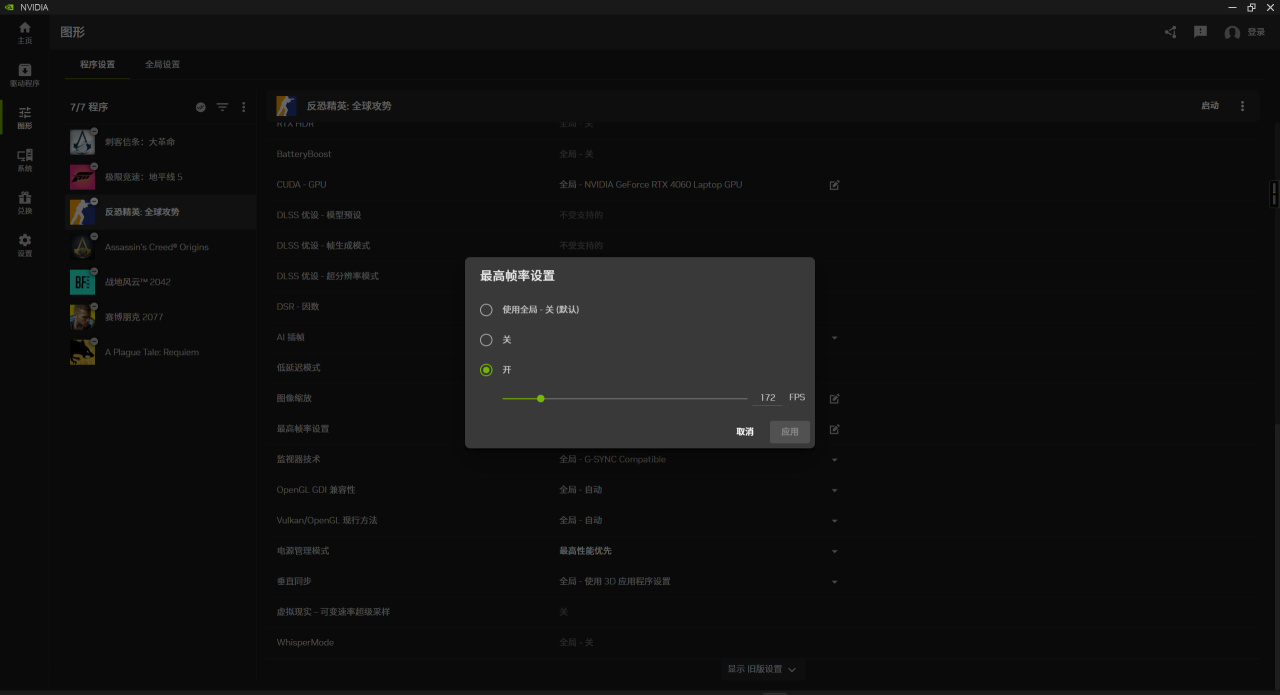
Task: Click the user account avatar icon
Action: click(x=1232, y=33)
